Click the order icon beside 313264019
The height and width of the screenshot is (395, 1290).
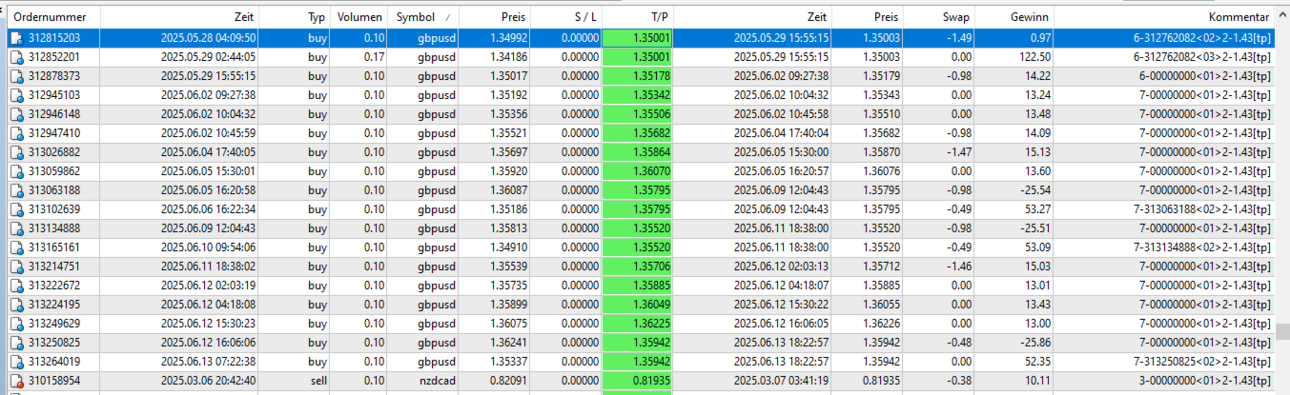16,361
